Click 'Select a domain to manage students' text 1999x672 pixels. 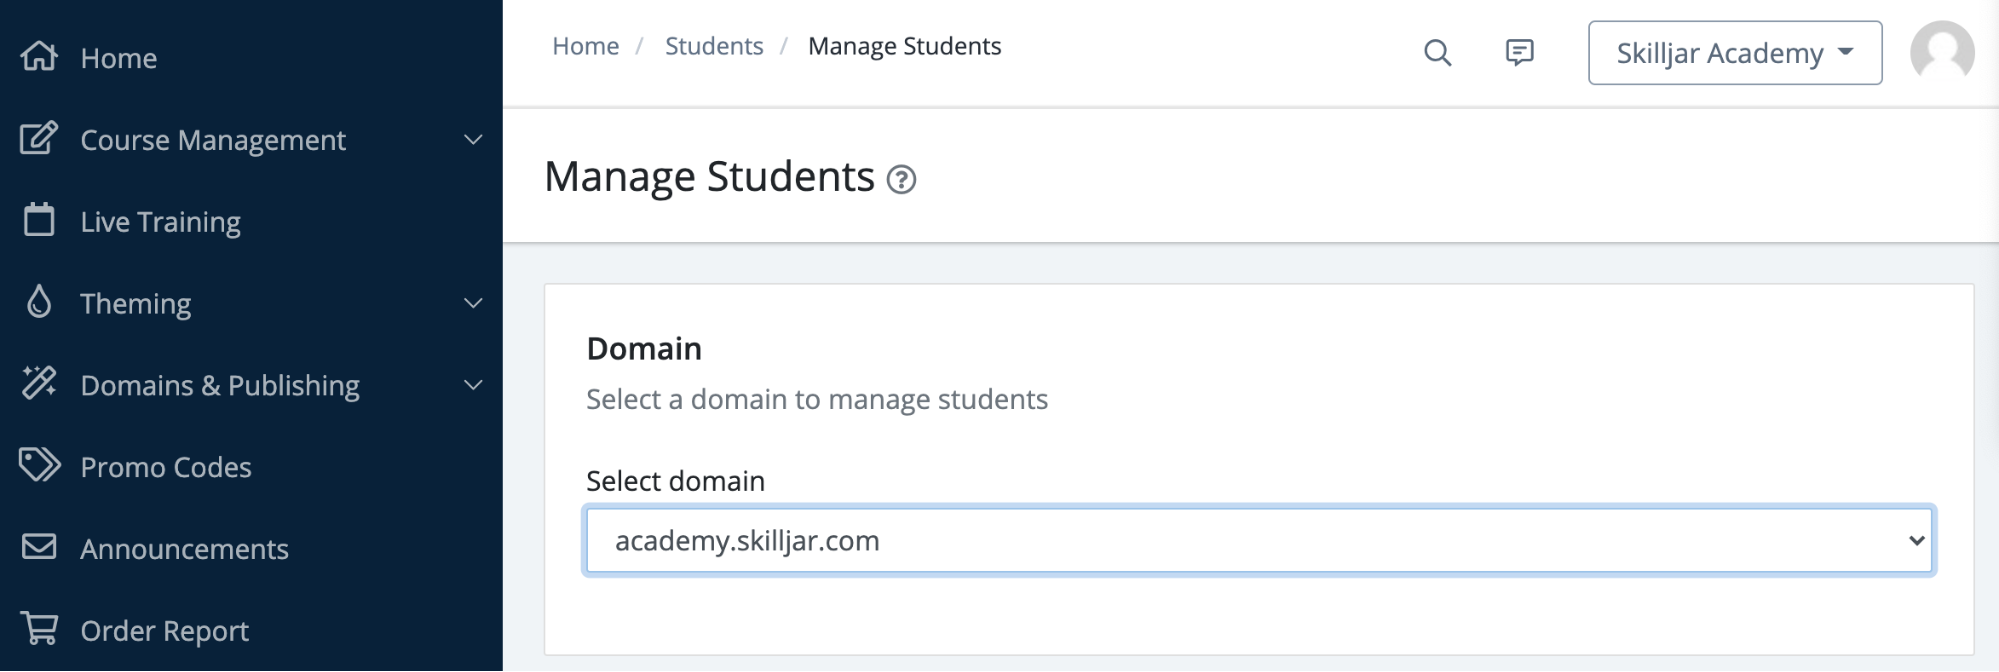[x=817, y=400]
